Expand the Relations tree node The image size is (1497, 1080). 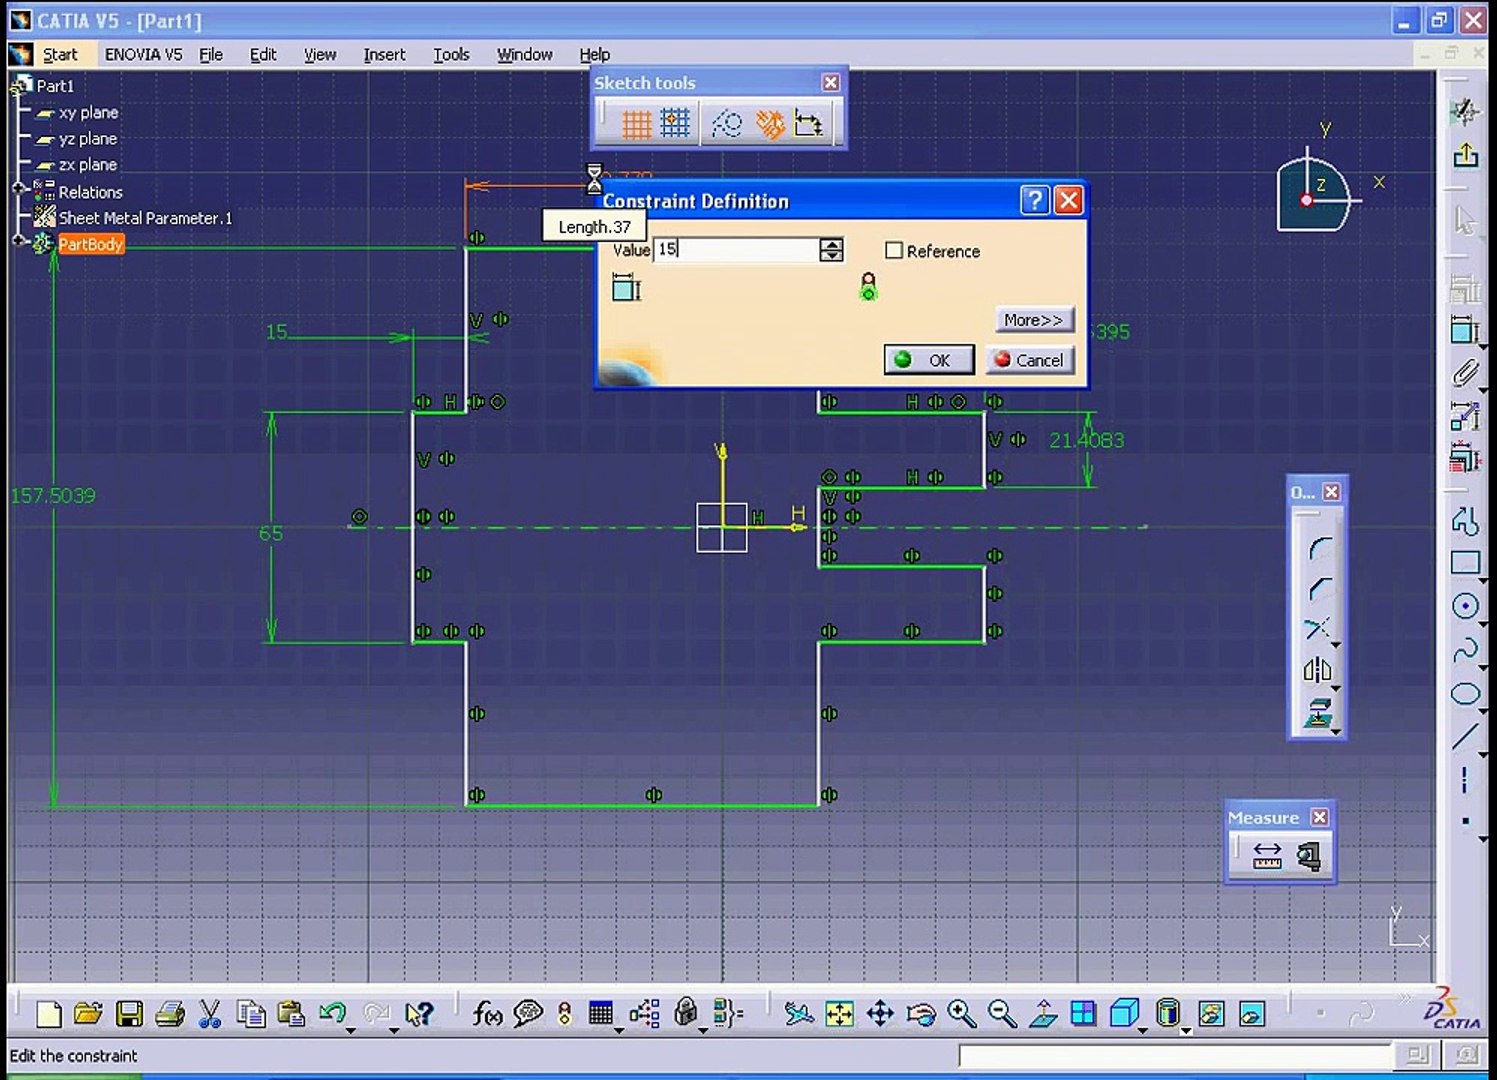18,188
